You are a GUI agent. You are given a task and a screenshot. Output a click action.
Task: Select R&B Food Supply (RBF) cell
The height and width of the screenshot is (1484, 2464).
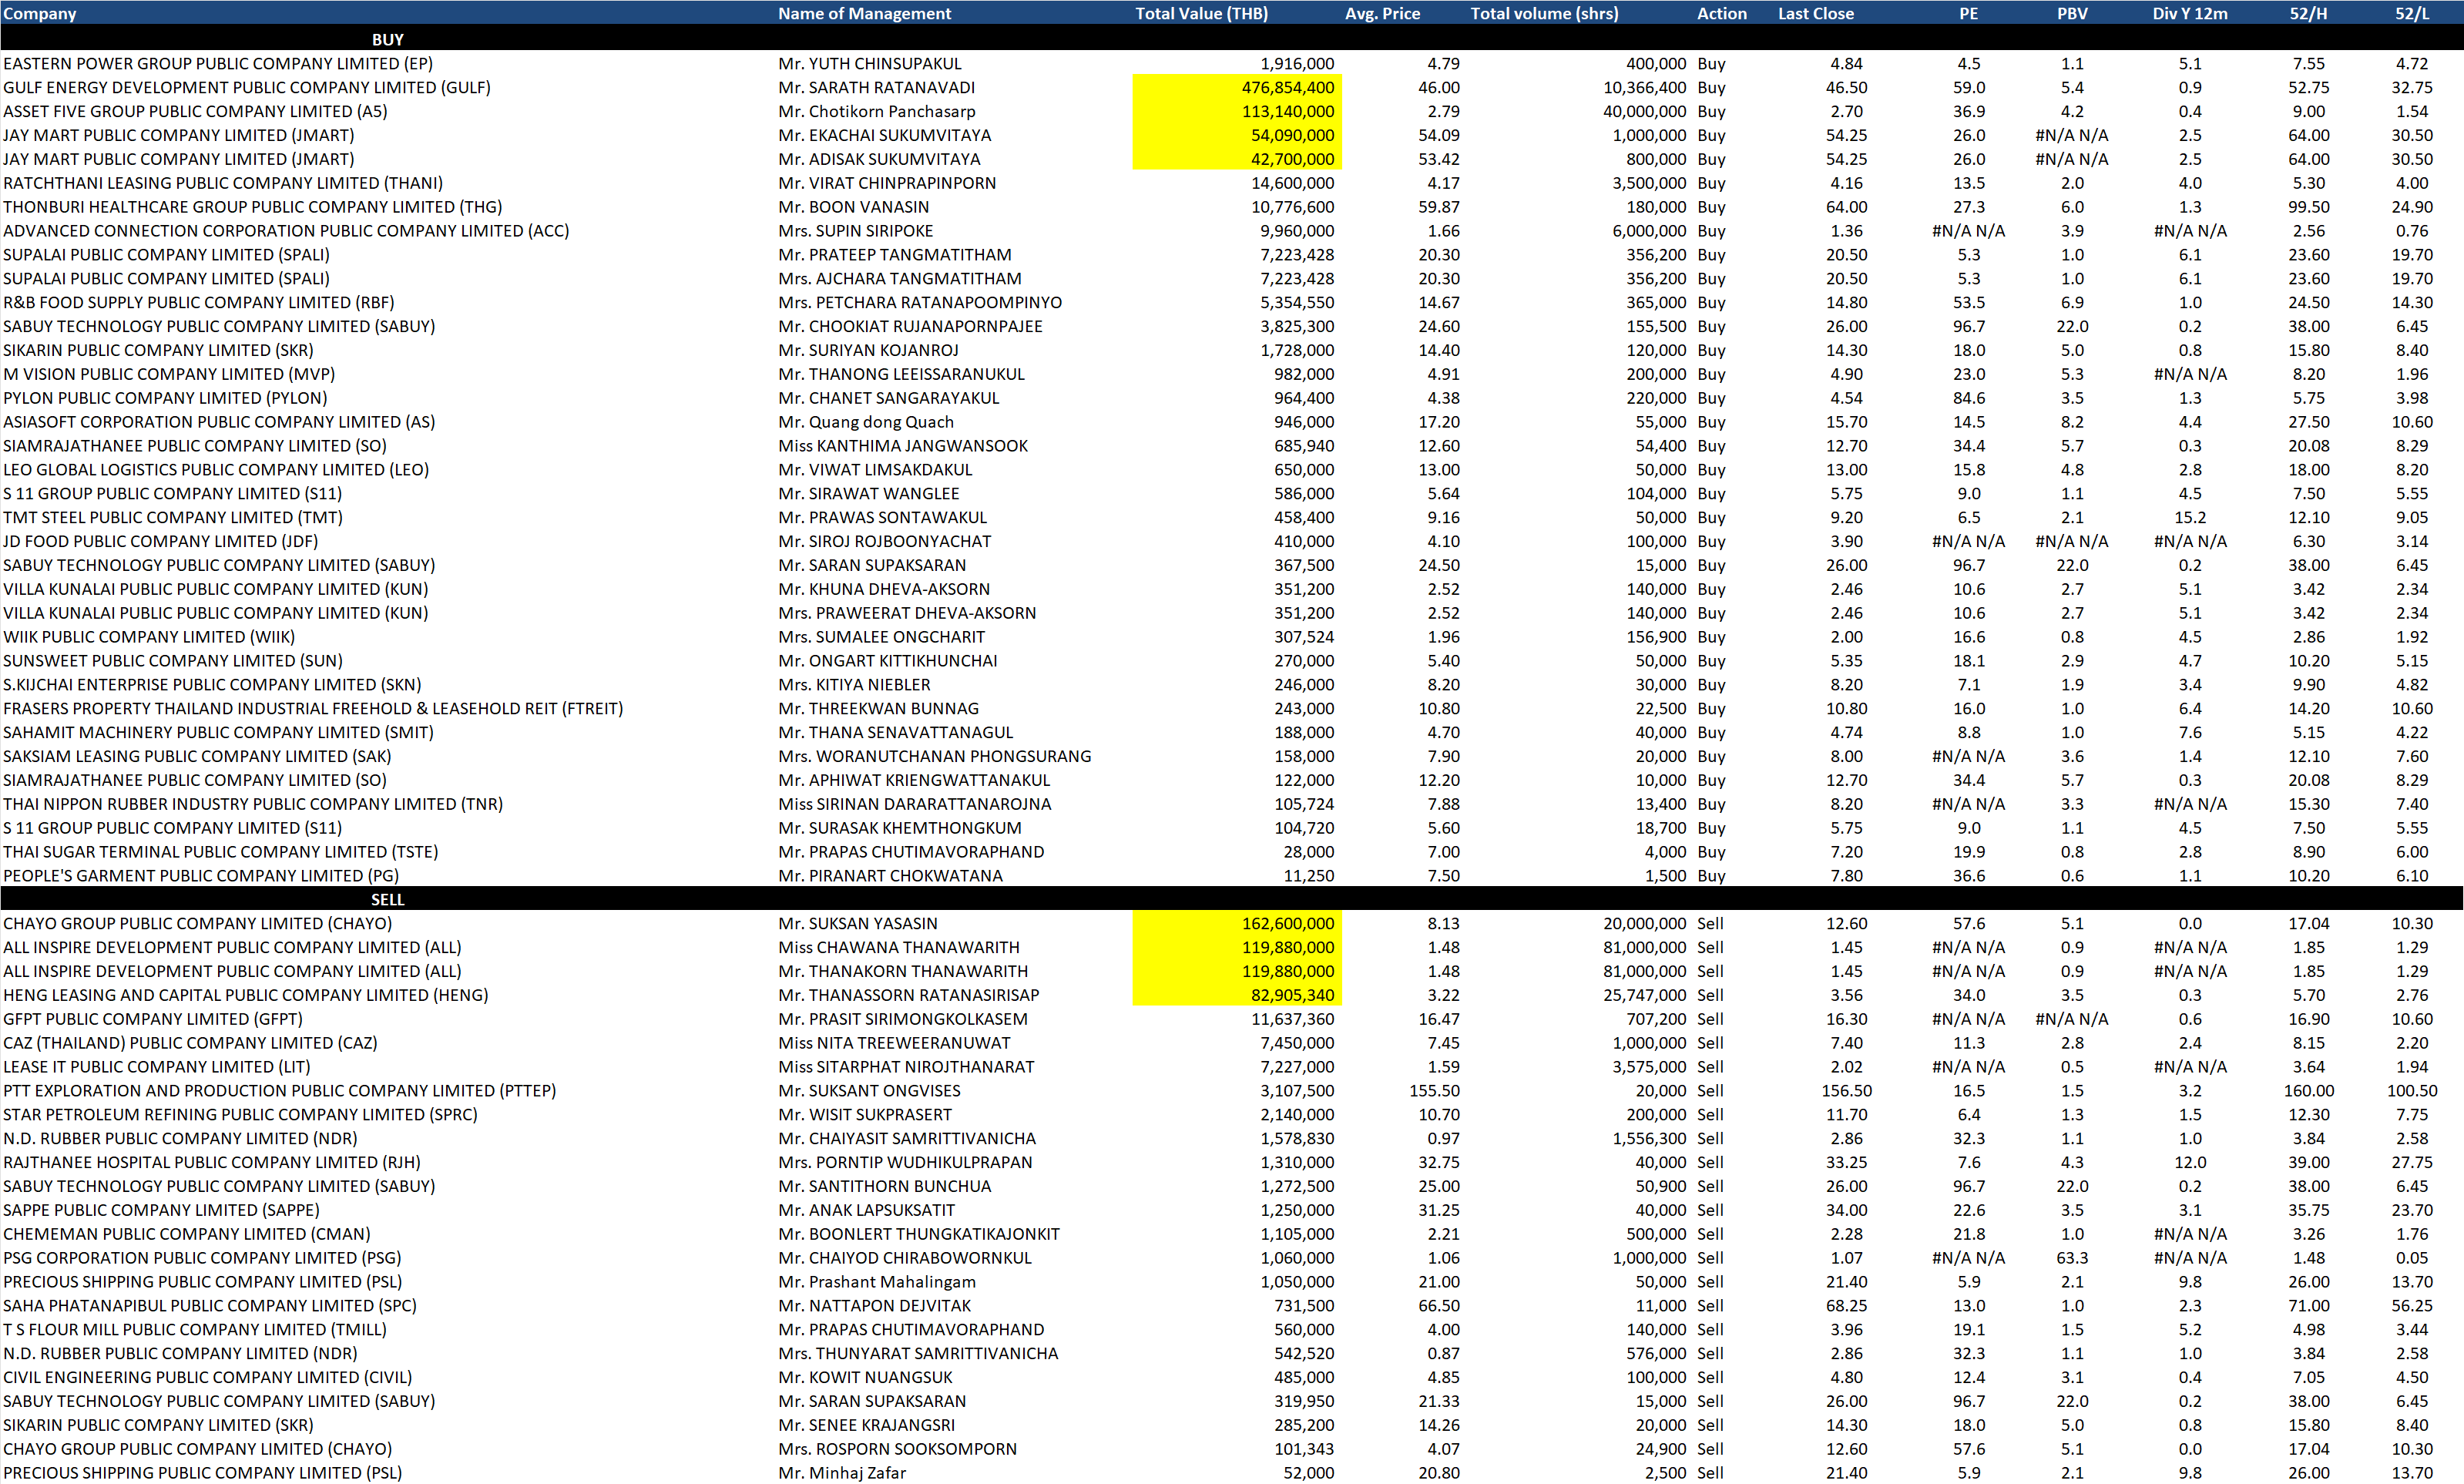[x=199, y=302]
